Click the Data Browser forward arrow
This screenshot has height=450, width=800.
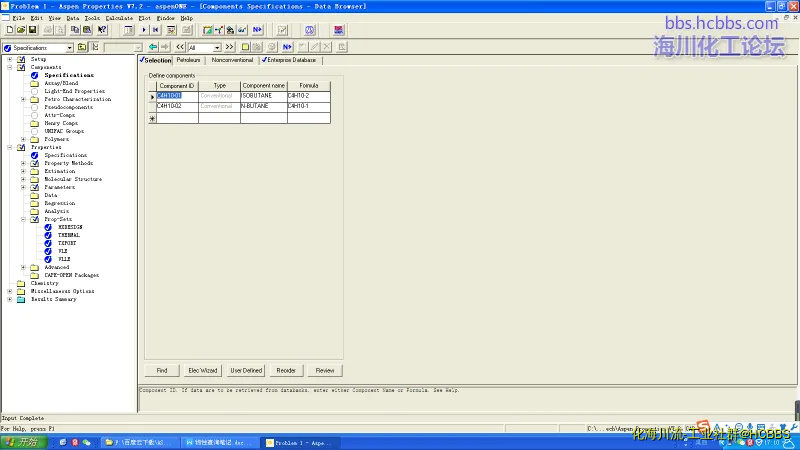(164, 47)
